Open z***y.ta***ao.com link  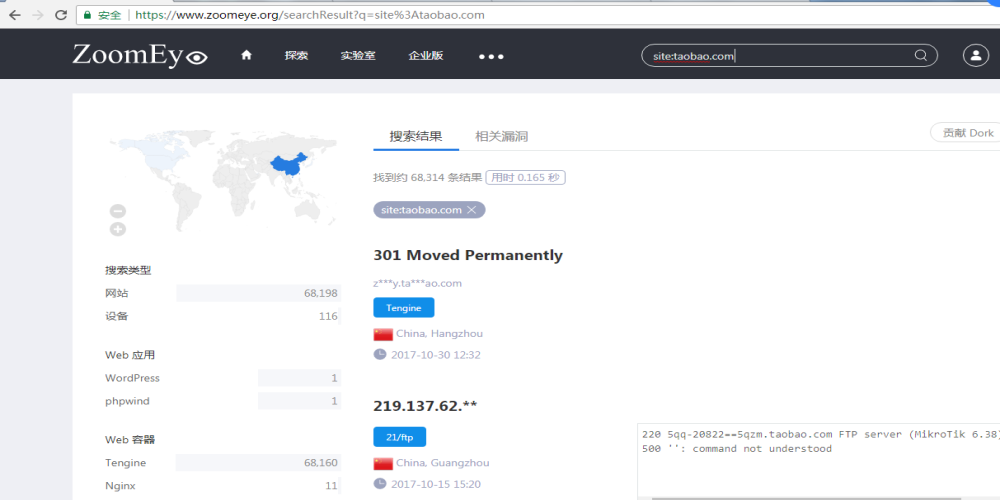(x=418, y=283)
